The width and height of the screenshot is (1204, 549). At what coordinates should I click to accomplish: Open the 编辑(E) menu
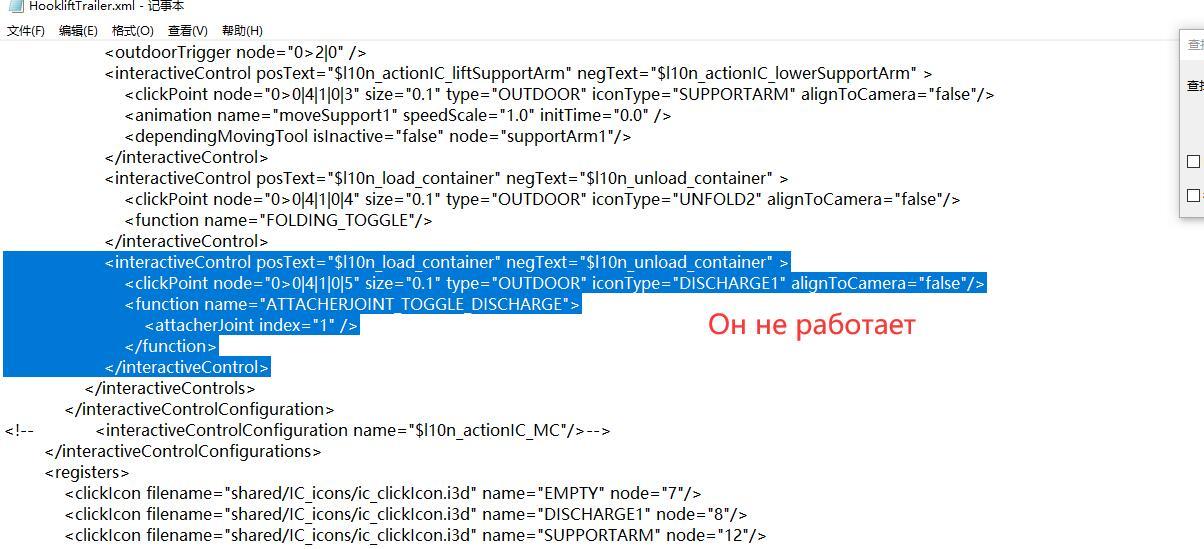click(78, 30)
